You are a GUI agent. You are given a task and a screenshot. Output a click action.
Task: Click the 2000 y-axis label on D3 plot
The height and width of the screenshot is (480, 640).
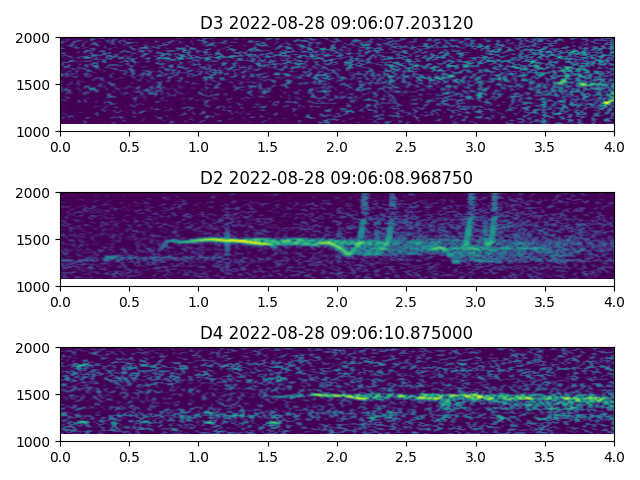36,39
